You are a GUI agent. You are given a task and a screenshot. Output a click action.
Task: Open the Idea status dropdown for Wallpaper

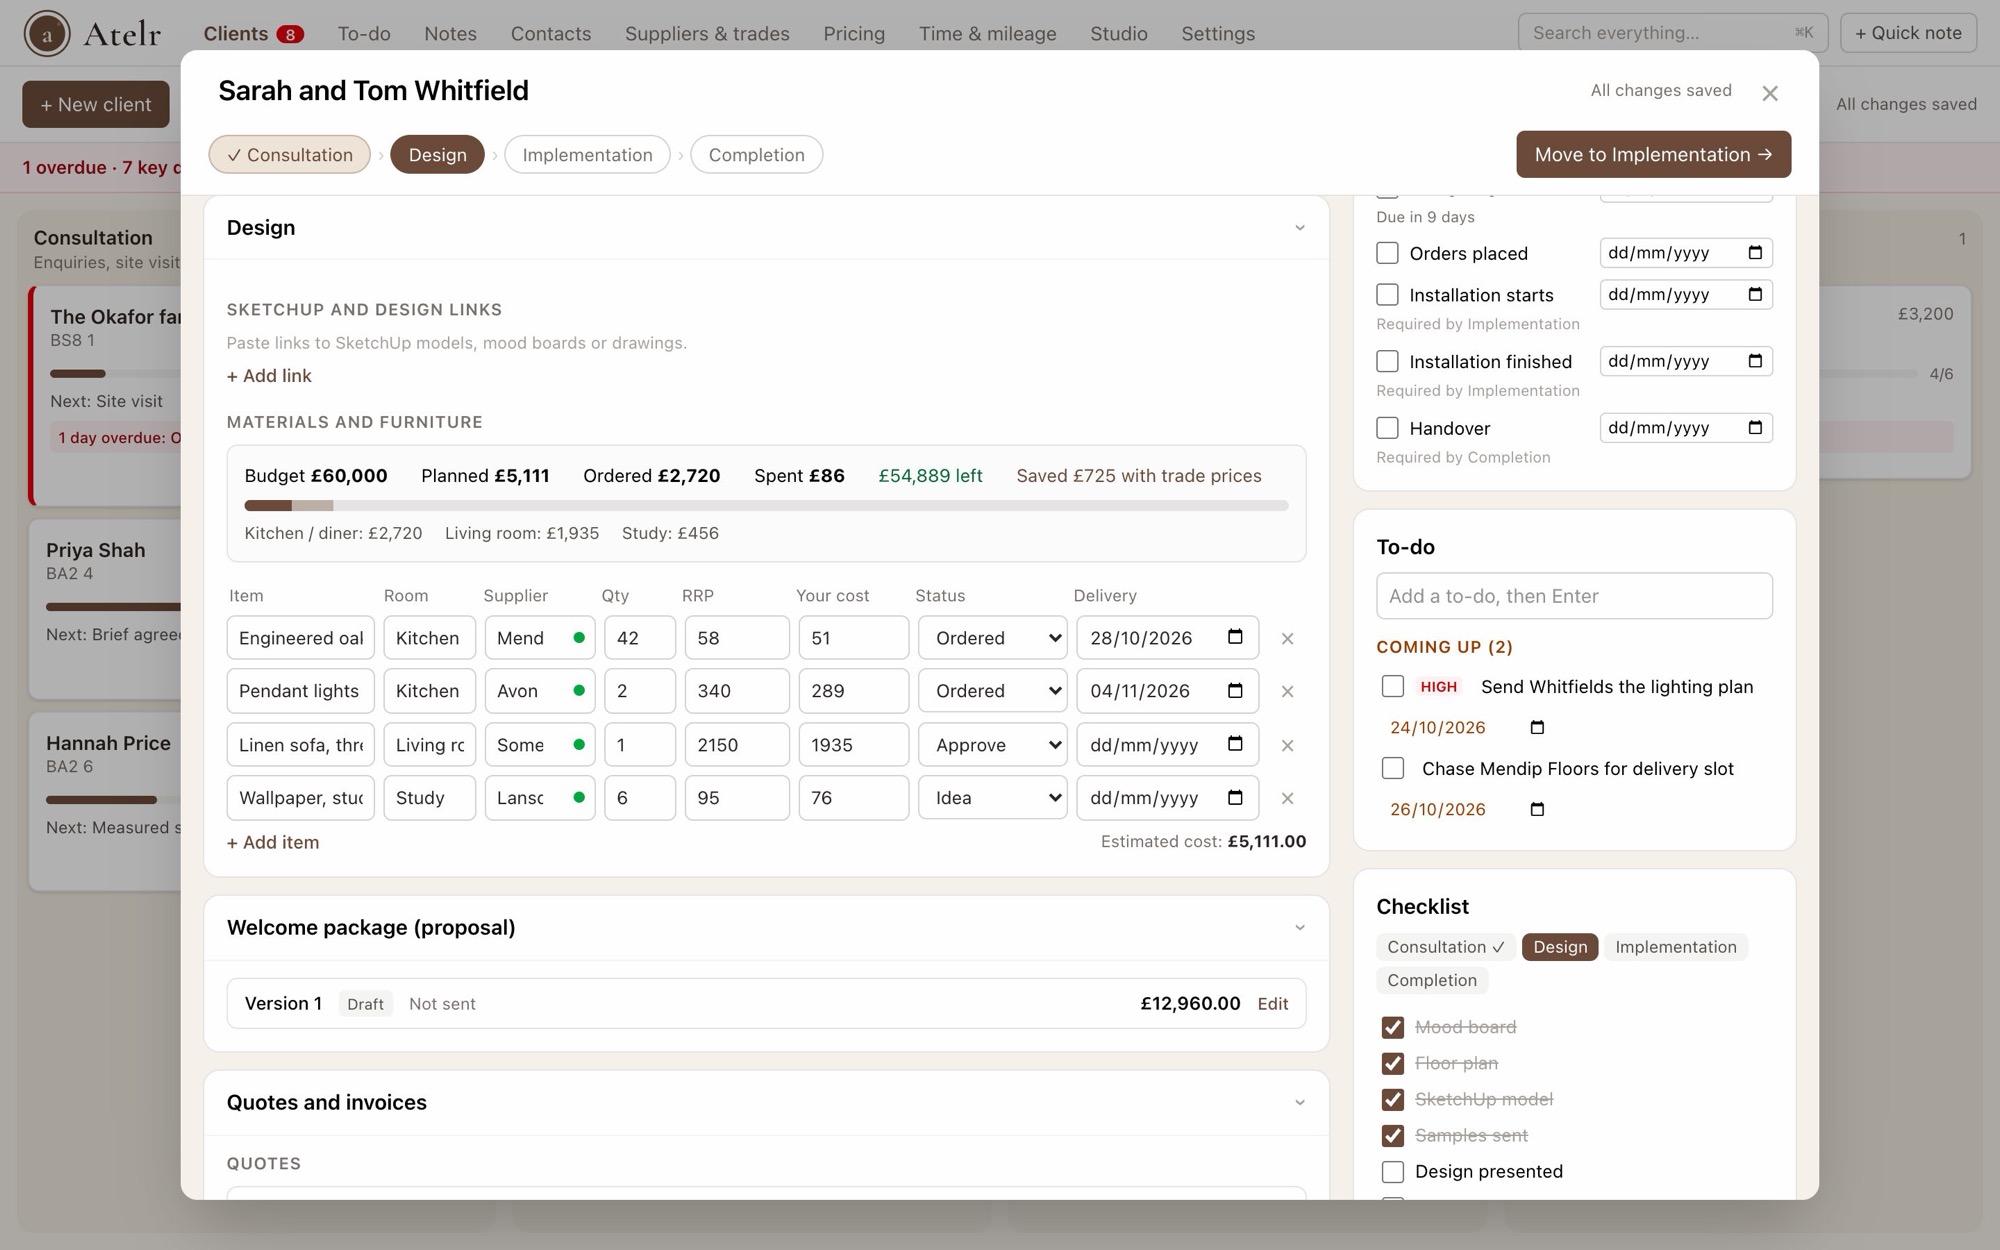992,798
